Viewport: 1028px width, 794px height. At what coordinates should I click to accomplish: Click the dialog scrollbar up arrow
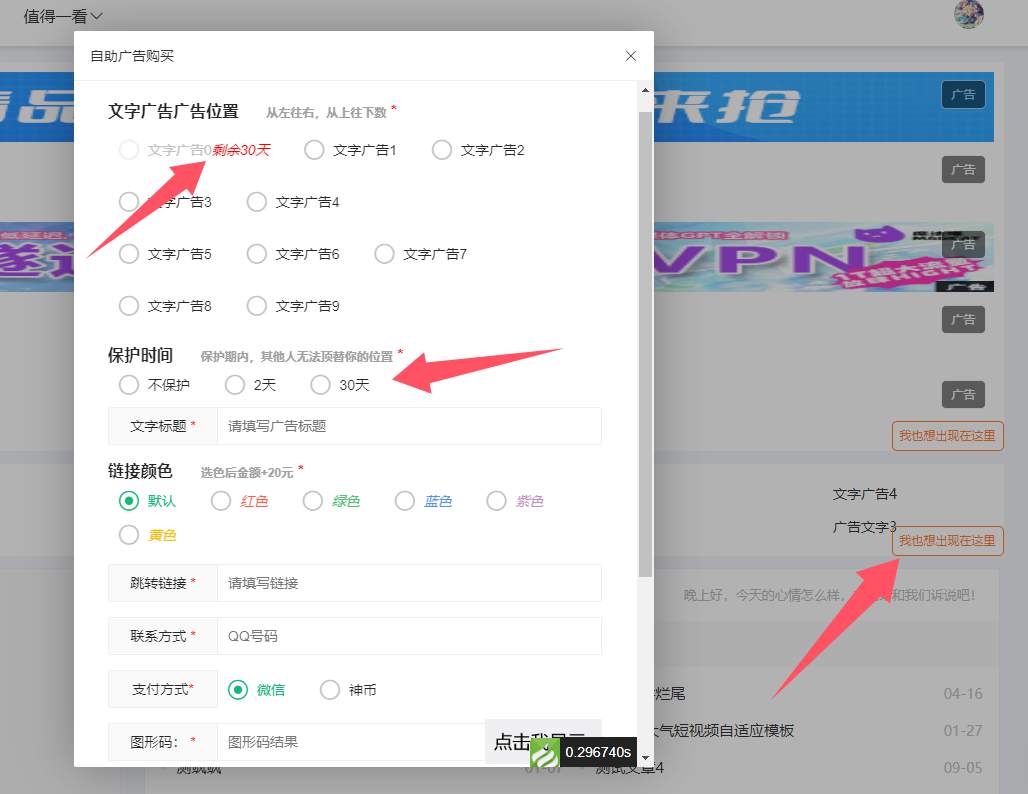tap(645, 90)
